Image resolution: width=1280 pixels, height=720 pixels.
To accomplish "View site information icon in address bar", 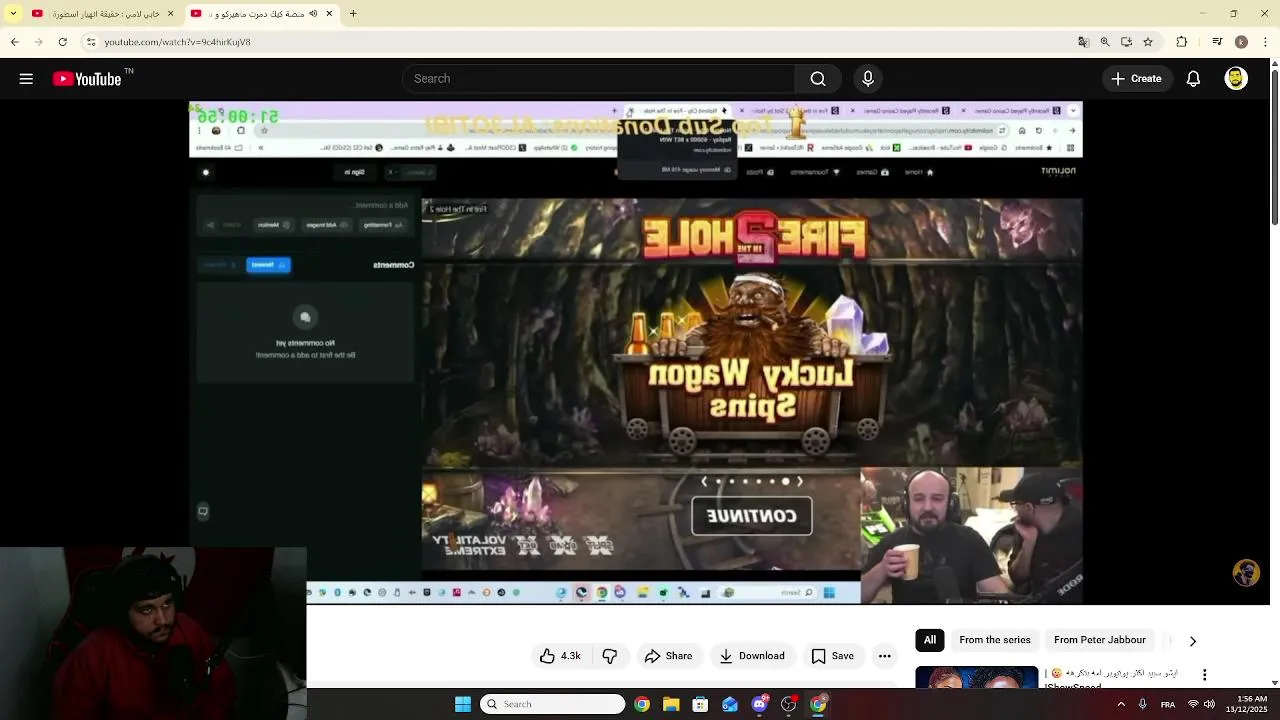I will tap(90, 42).
